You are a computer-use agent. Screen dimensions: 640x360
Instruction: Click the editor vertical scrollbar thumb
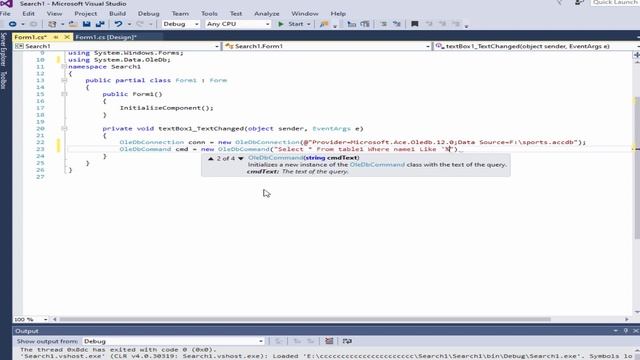tap(637, 167)
